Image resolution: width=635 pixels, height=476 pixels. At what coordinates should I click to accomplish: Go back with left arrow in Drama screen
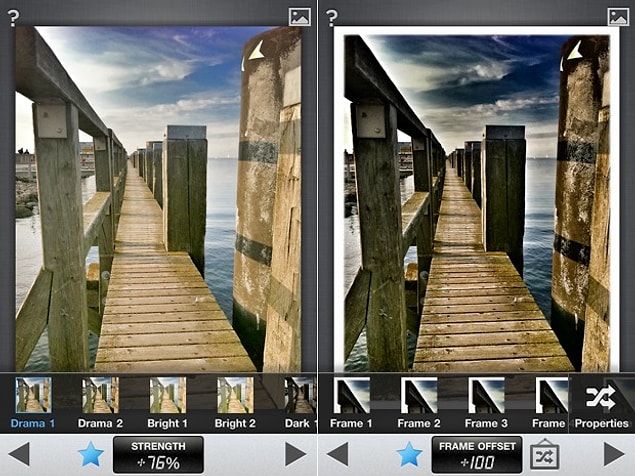(19, 454)
